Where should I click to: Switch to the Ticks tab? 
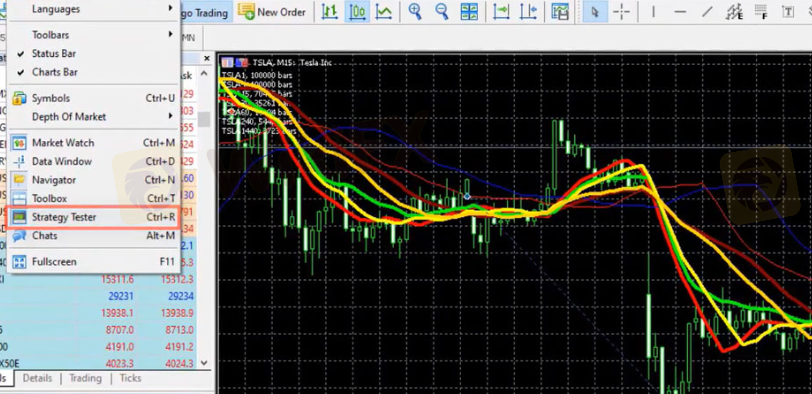coord(130,378)
